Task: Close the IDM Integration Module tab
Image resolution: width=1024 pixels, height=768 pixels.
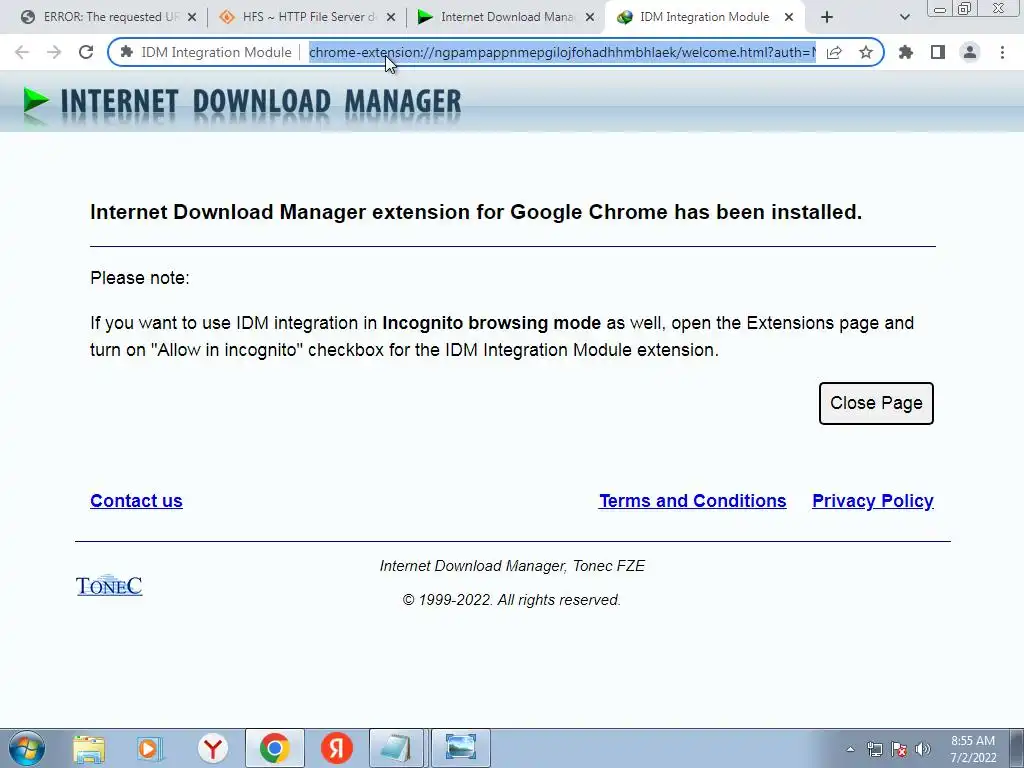Action: tap(789, 17)
